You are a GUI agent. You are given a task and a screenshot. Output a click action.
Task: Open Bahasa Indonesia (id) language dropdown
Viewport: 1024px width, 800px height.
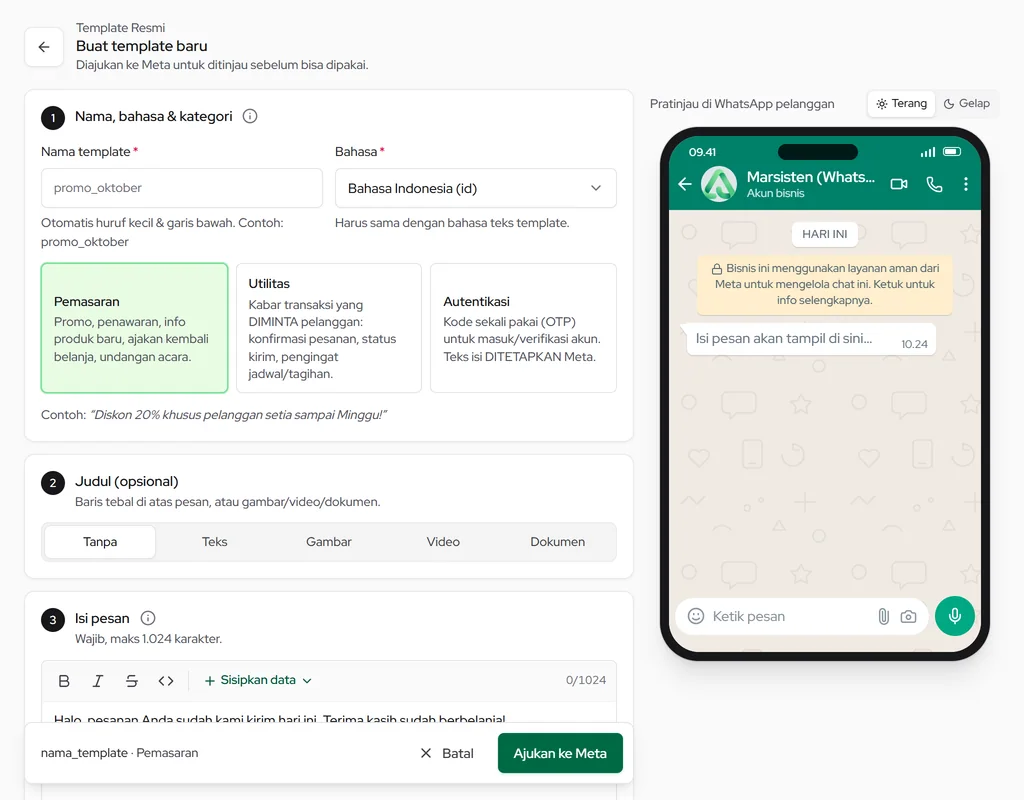(475, 188)
